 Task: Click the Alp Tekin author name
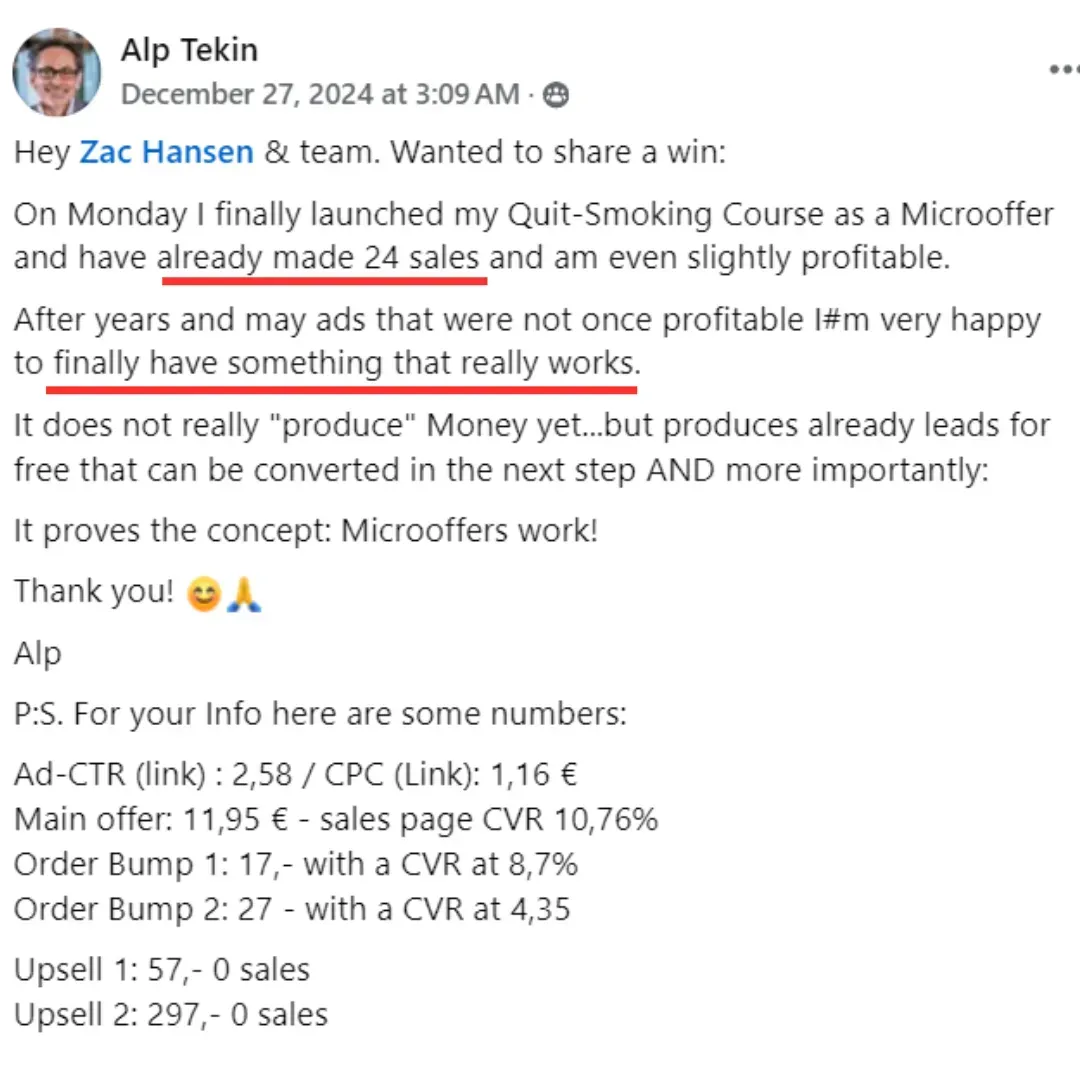tap(189, 50)
